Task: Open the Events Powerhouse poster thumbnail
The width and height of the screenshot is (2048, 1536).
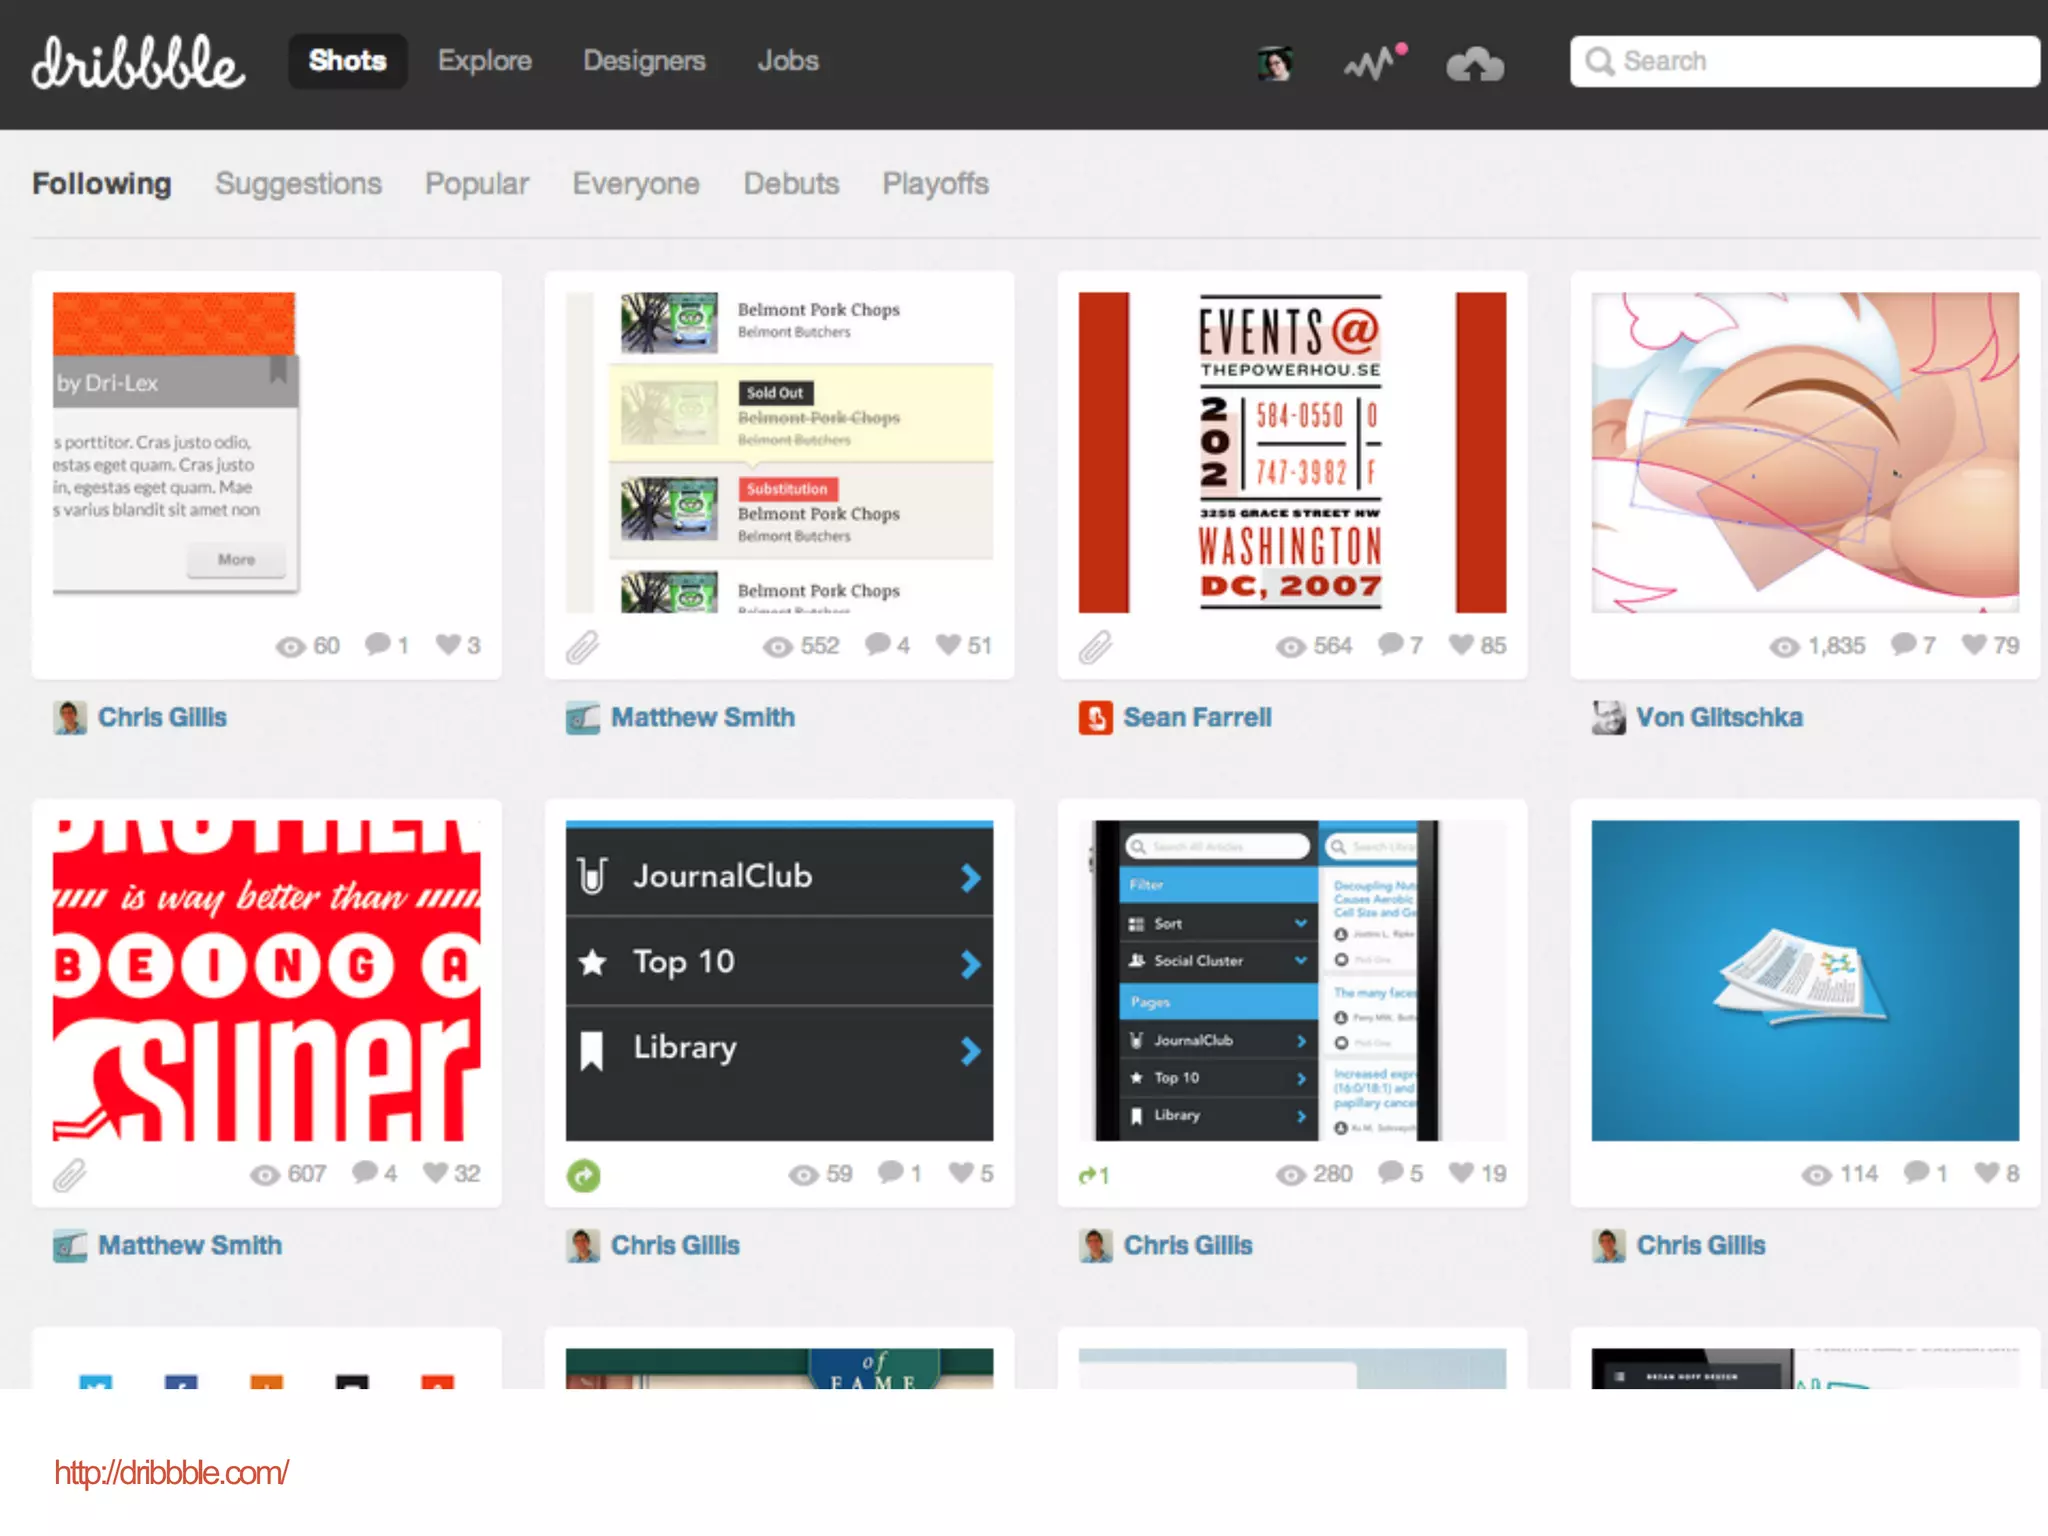Action: tap(1292, 452)
